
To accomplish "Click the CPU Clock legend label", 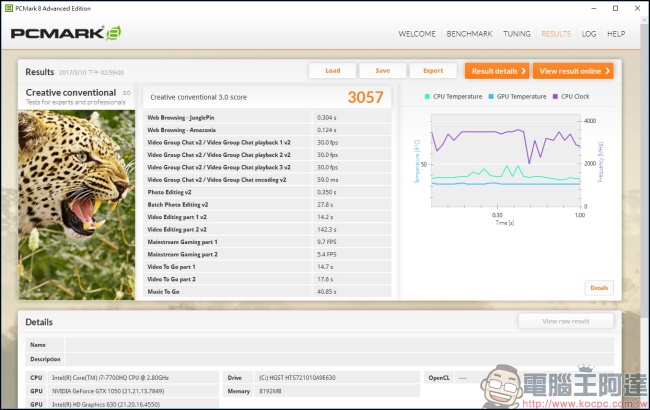I will [575, 97].
